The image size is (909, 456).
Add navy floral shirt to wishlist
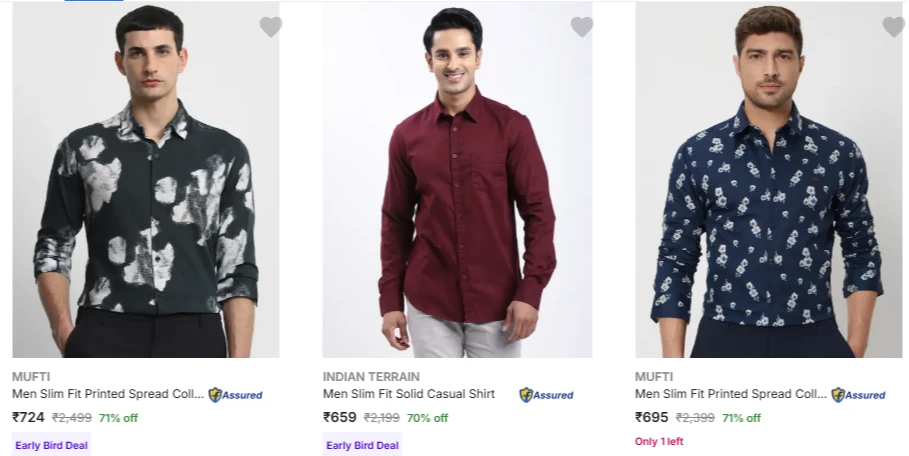(894, 27)
